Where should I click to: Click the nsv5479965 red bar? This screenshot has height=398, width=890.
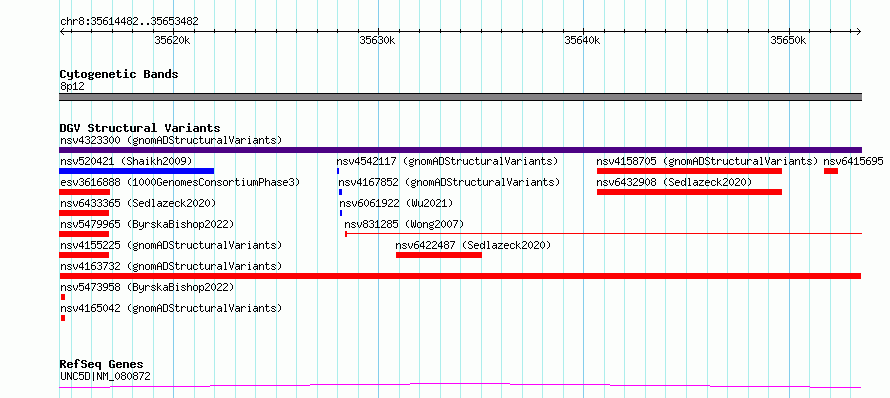click(x=84, y=234)
